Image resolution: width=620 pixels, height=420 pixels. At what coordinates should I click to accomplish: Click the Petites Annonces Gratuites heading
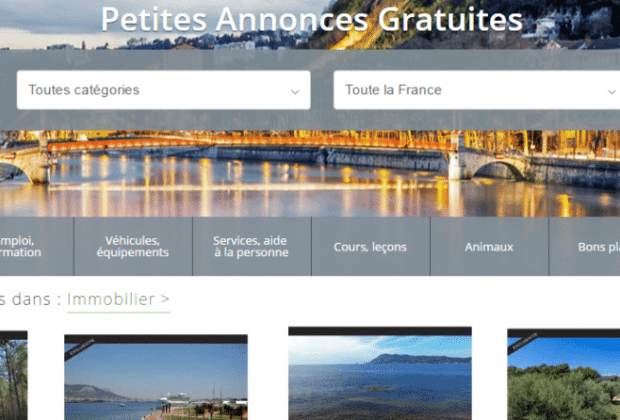(x=312, y=19)
